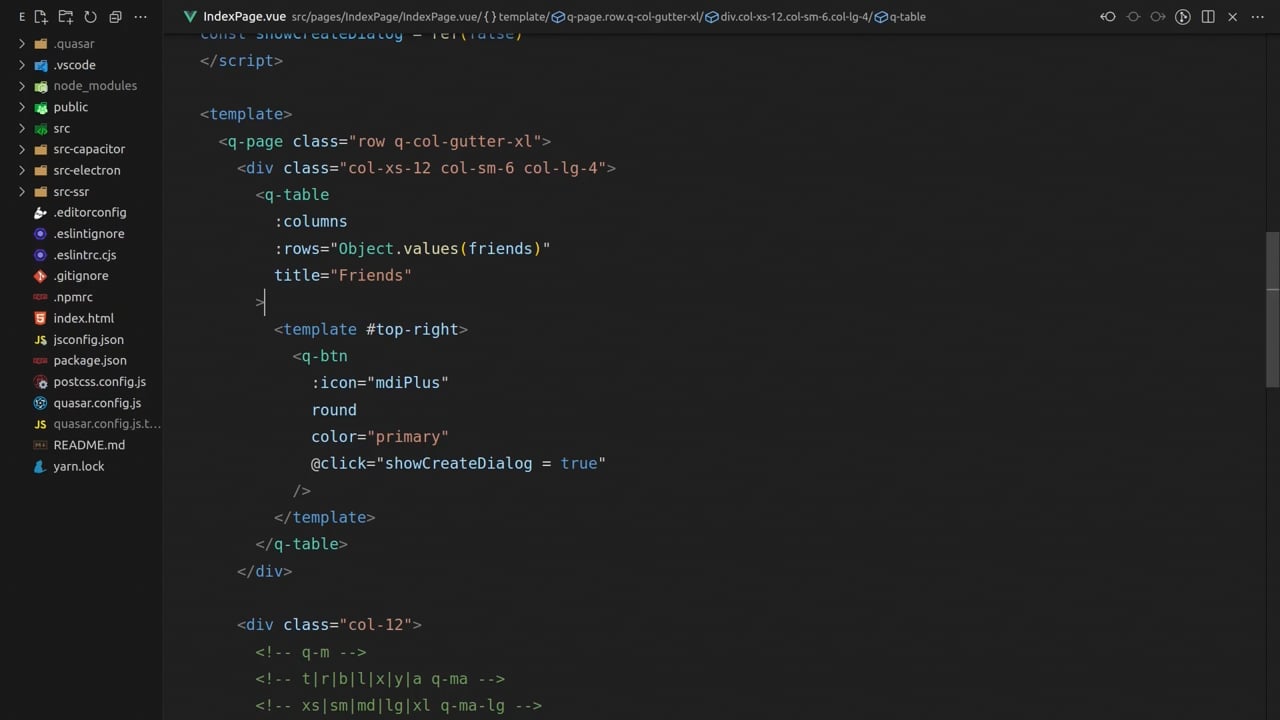Expand the src folder chevron
1280x720 pixels.
coord(22,128)
